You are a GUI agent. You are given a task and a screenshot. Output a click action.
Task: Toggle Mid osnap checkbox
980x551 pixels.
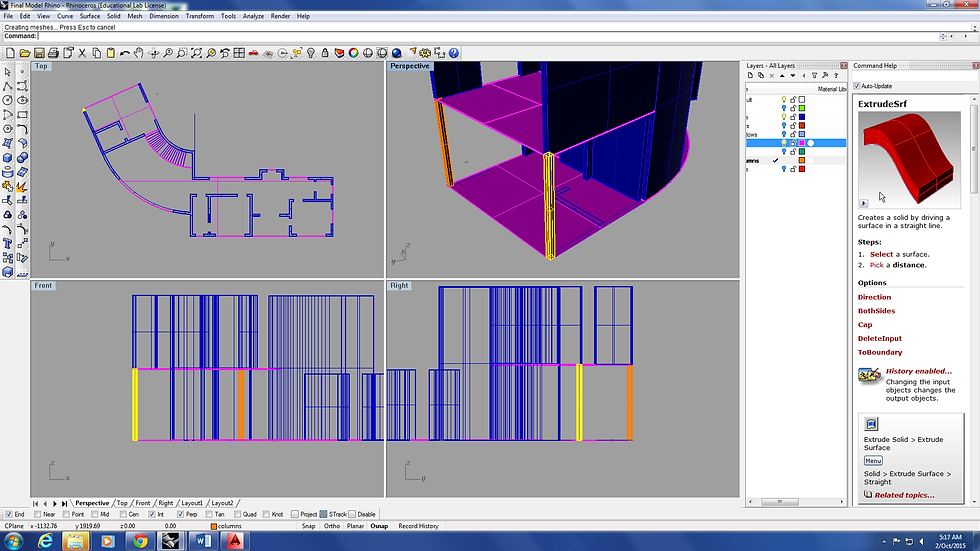click(95, 514)
